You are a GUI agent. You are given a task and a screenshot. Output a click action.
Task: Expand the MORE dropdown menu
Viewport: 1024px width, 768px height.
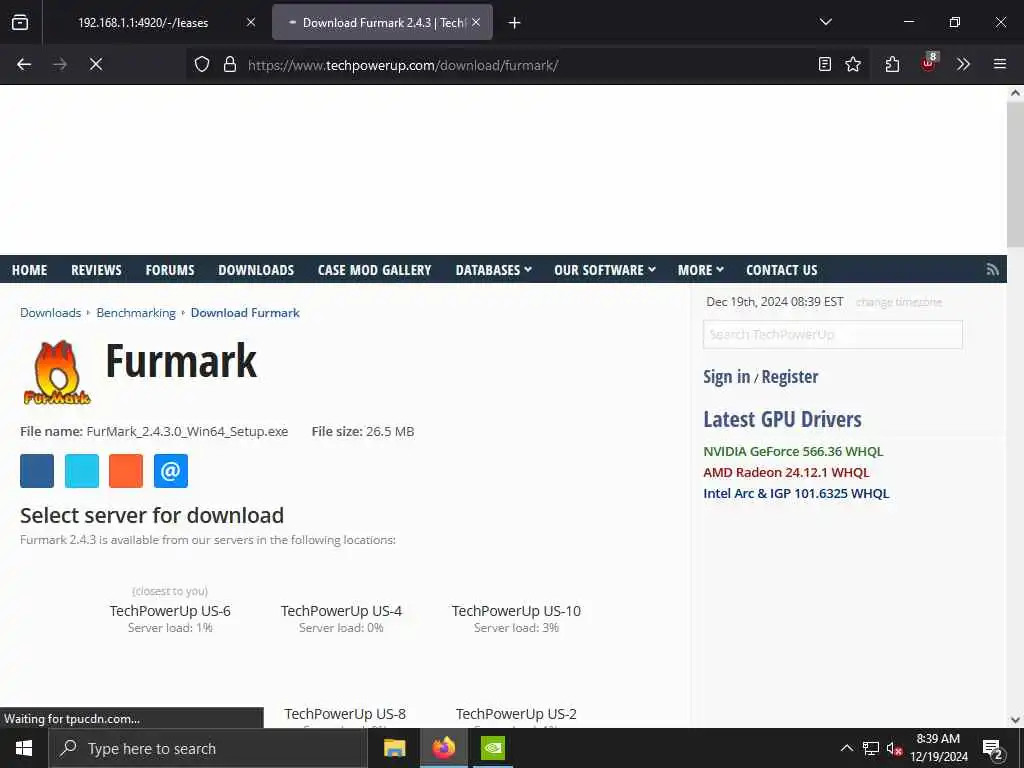(x=701, y=270)
